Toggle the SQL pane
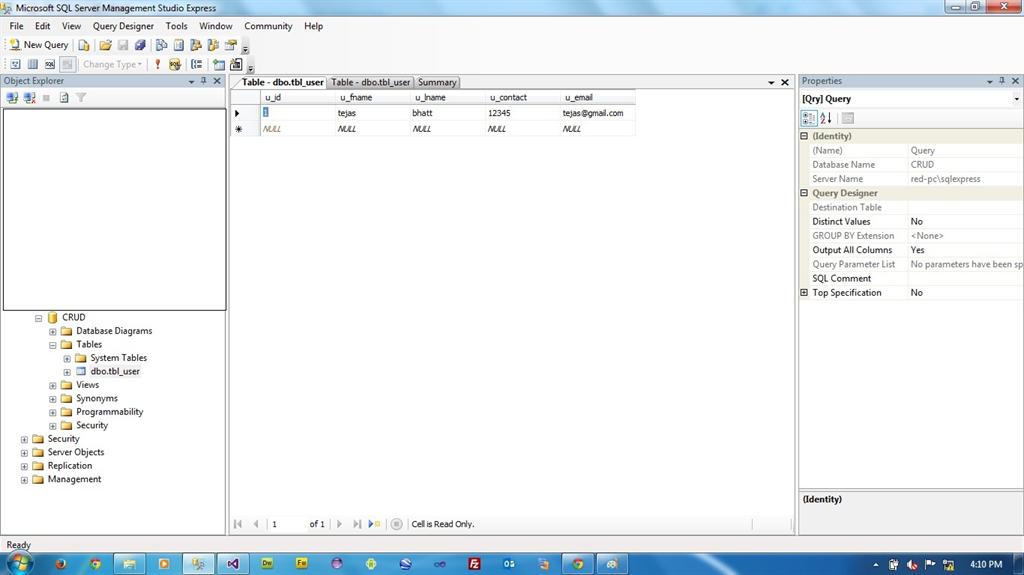The height and width of the screenshot is (575, 1024). (x=50, y=64)
